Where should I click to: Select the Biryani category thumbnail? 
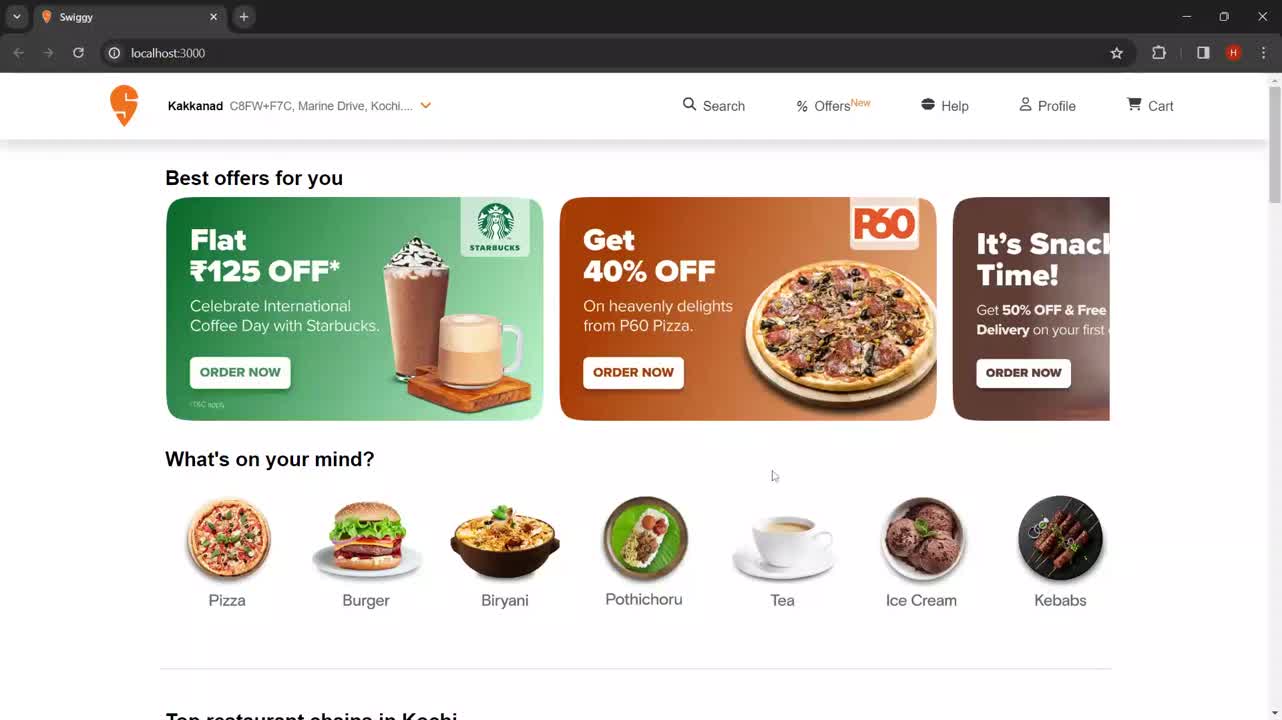pyautogui.click(x=505, y=540)
